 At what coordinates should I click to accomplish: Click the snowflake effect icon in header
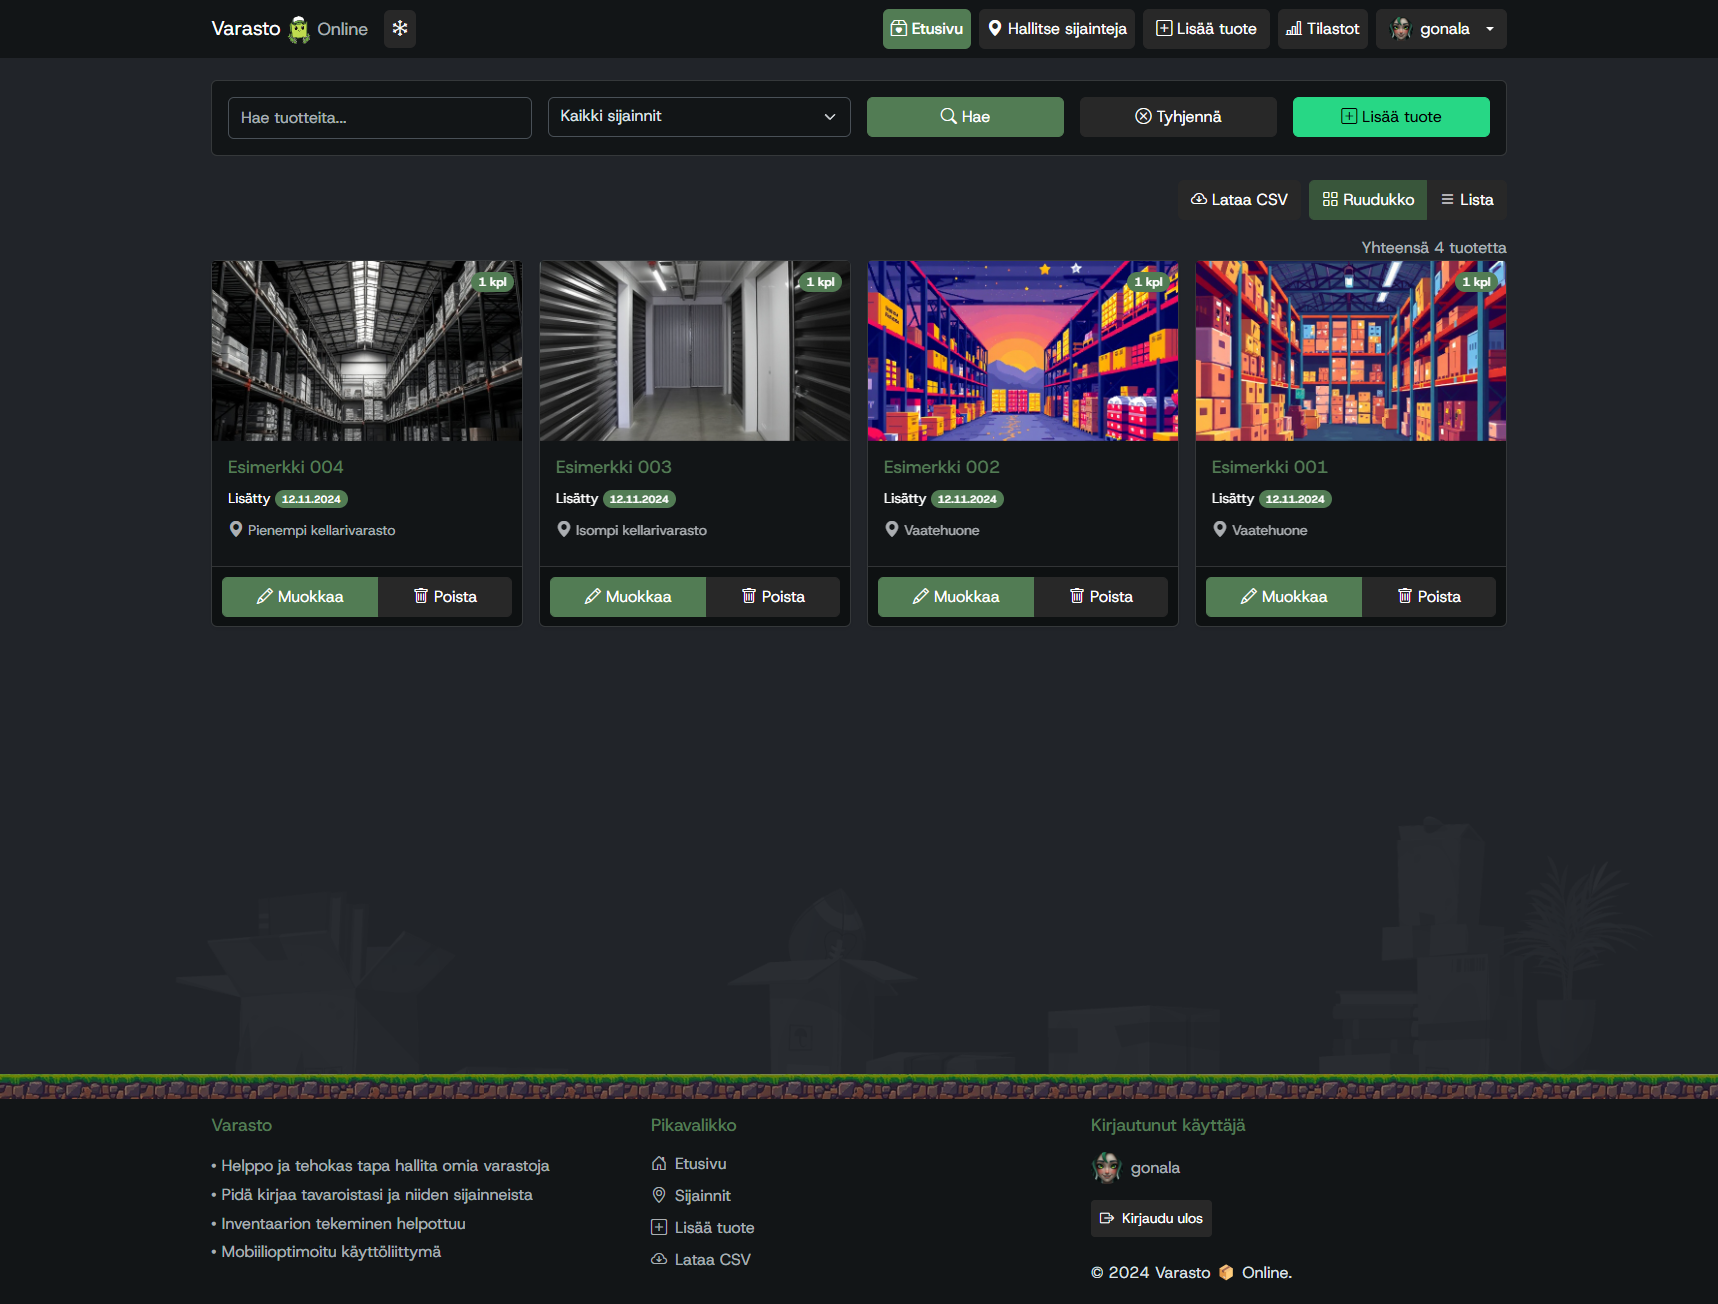point(400,29)
